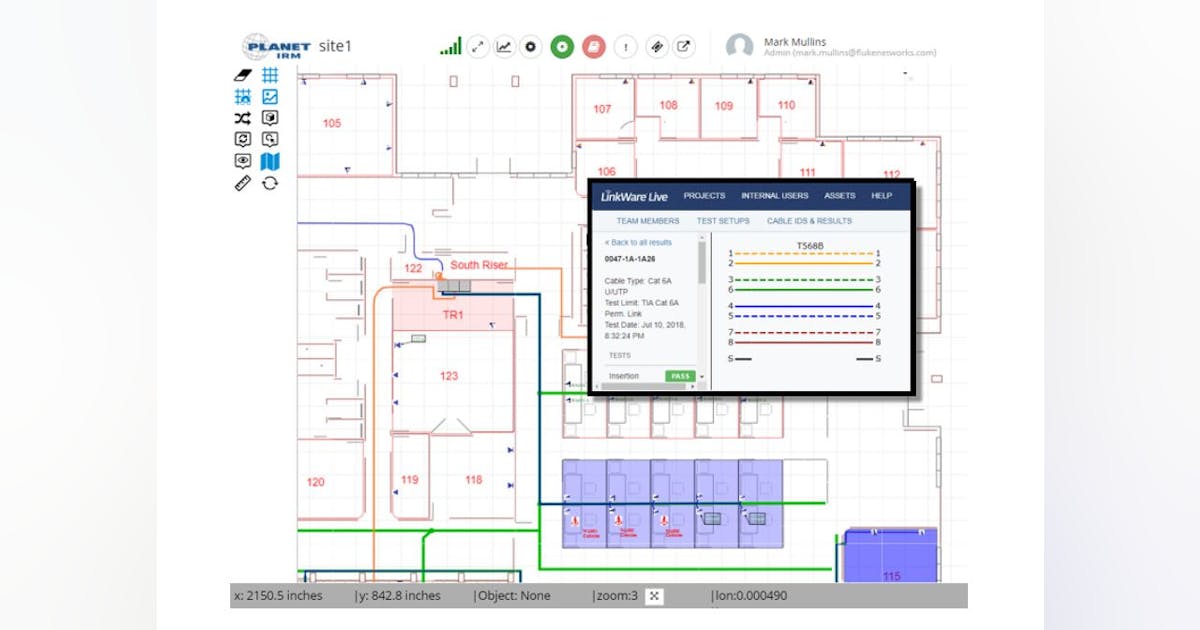Switch to the TEST SETUPS tab

[x=722, y=220]
